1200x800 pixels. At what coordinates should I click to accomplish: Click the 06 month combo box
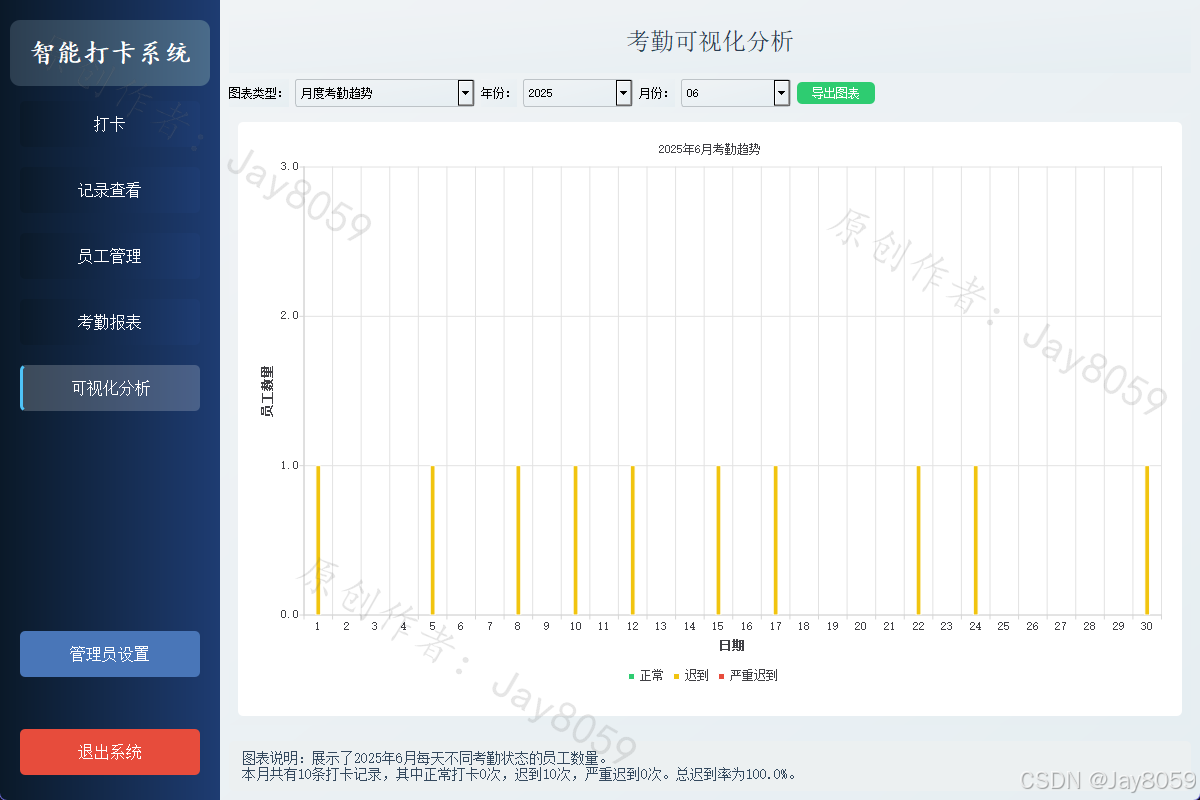pyautogui.click(x=736, y=93)
